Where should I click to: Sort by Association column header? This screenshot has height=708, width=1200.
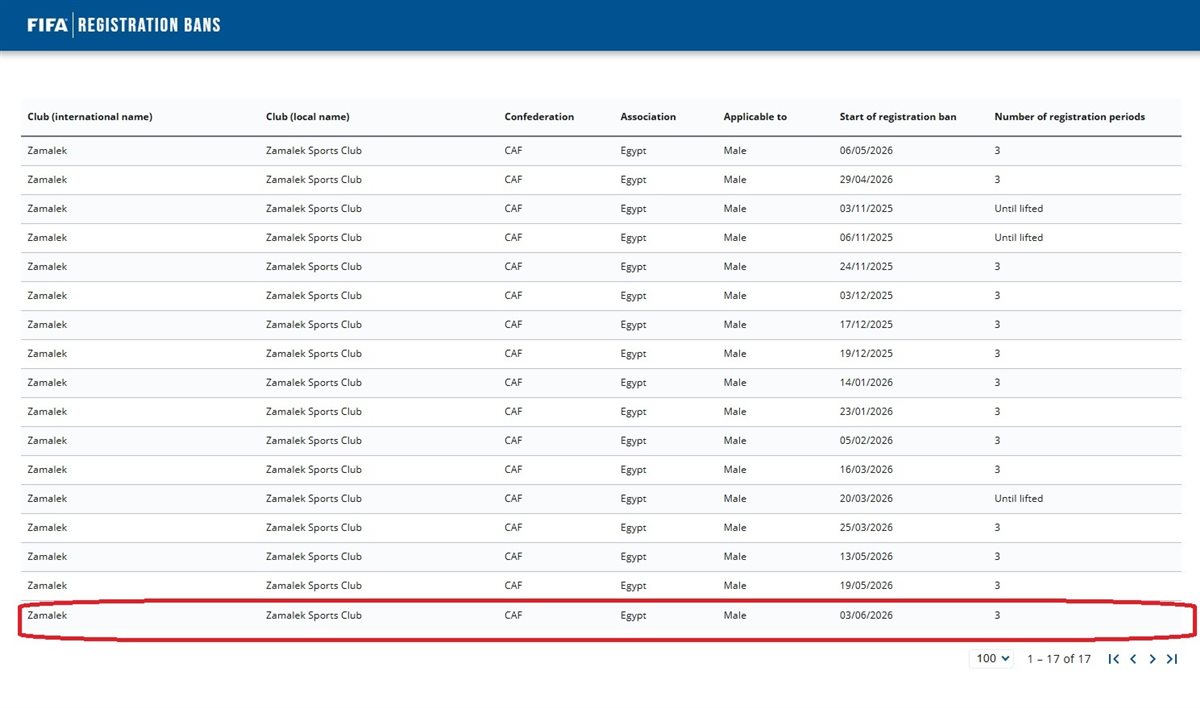point(648,117)
